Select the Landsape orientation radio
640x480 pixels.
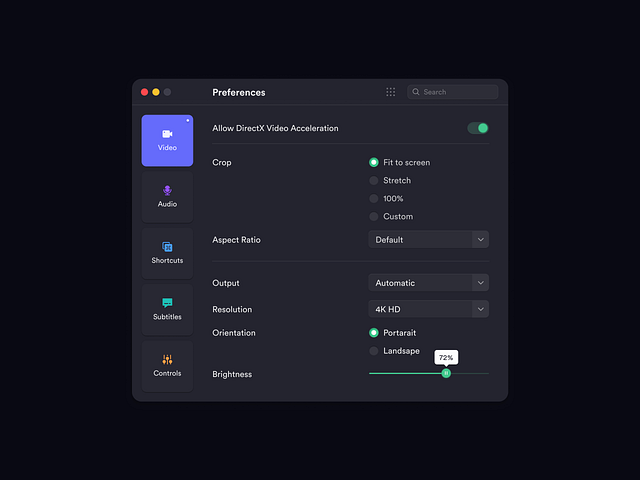(x=373, y=351)
